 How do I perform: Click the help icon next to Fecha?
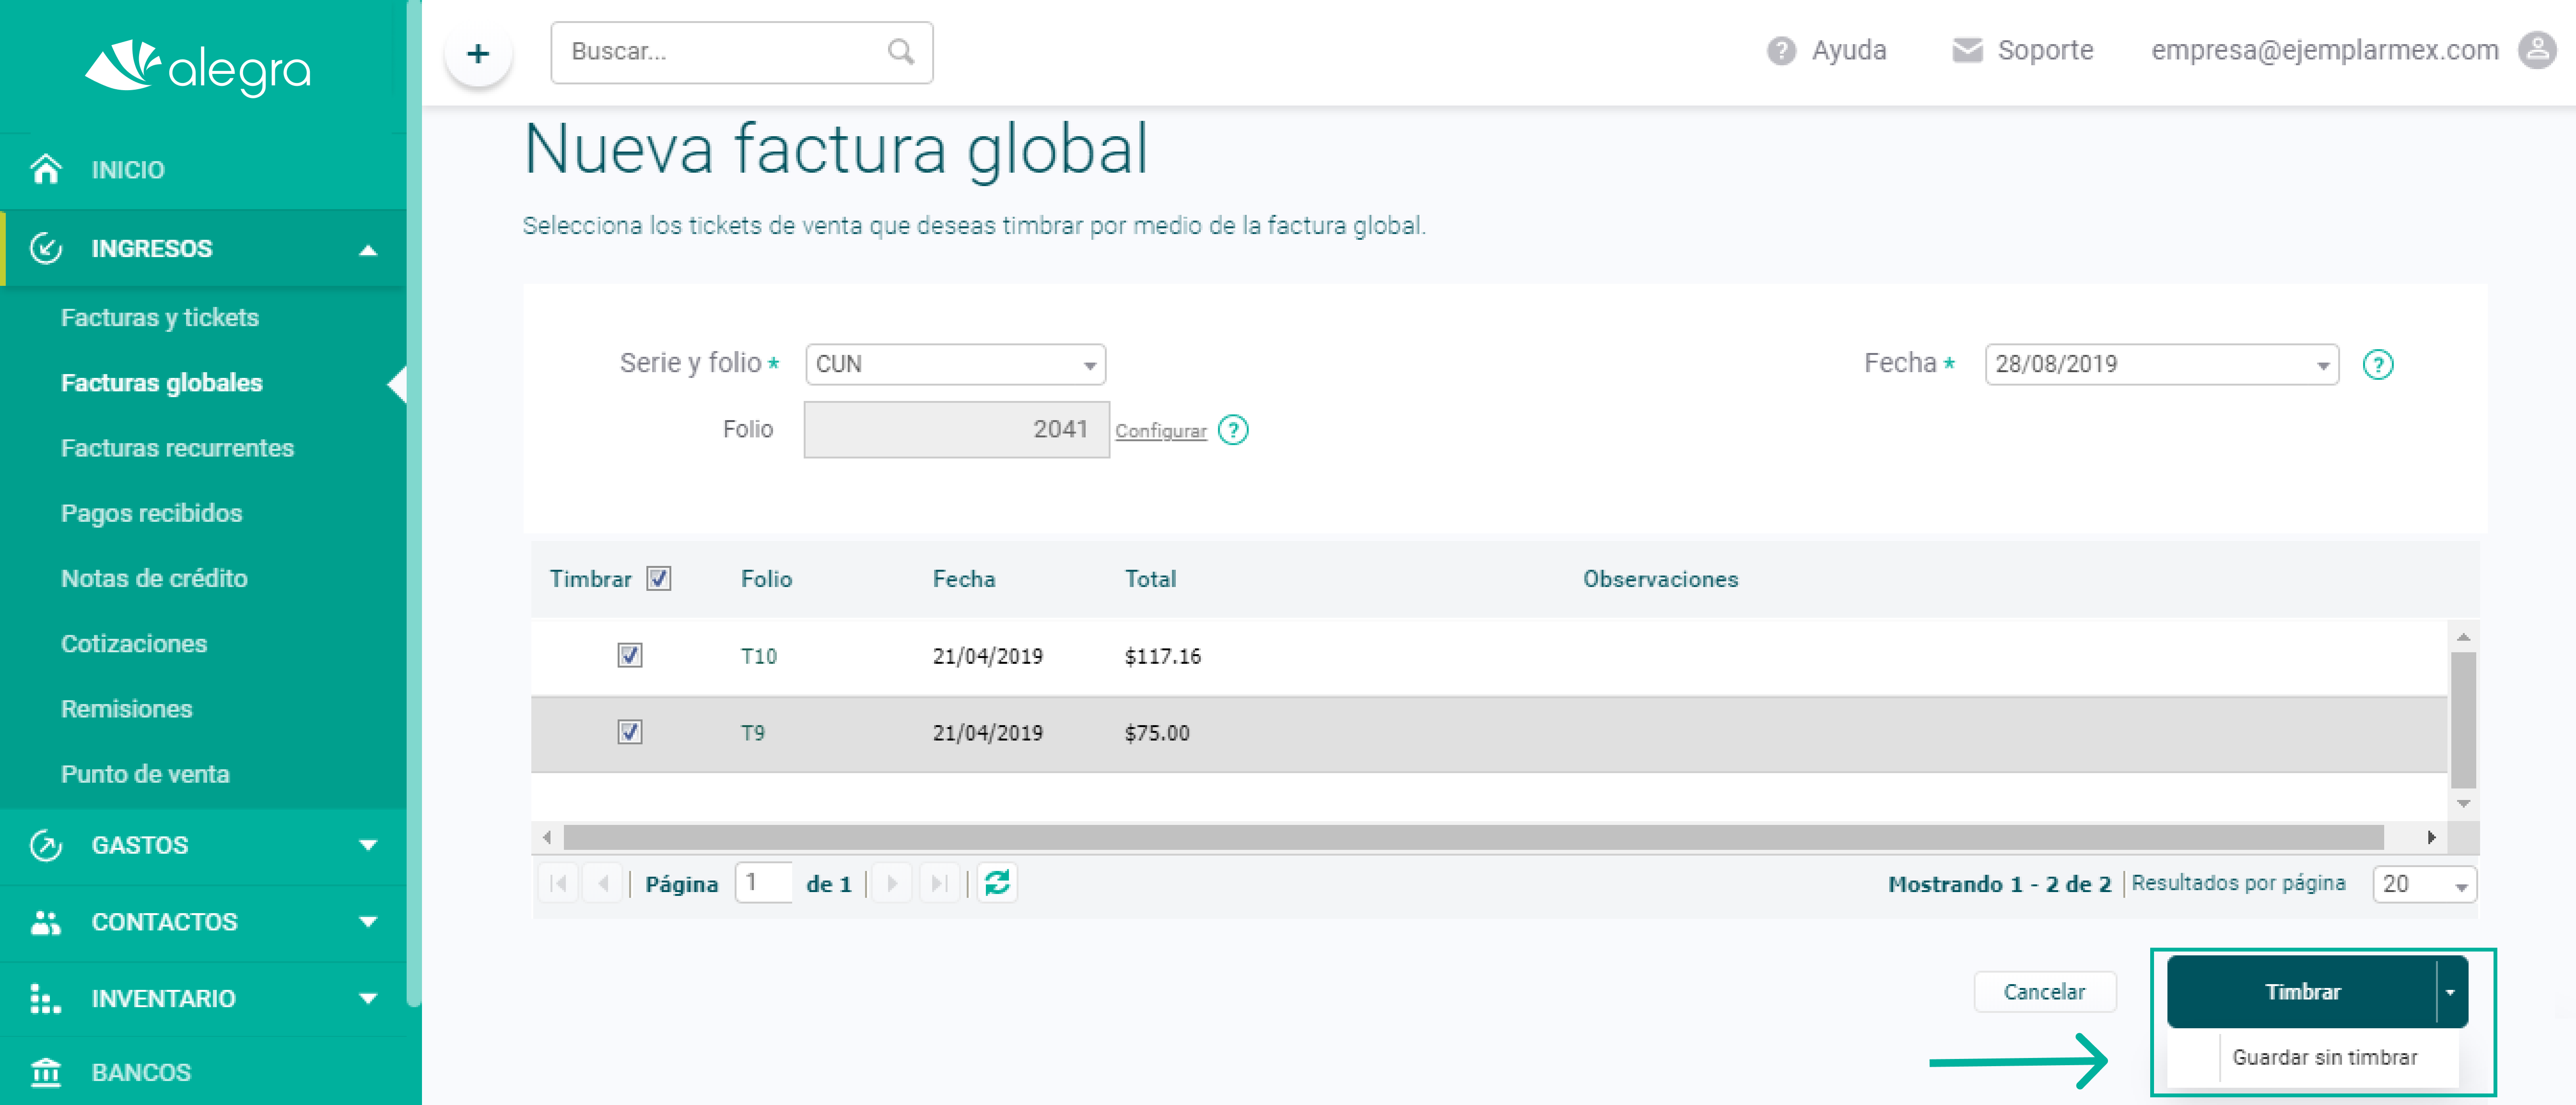coord(2378,365)
